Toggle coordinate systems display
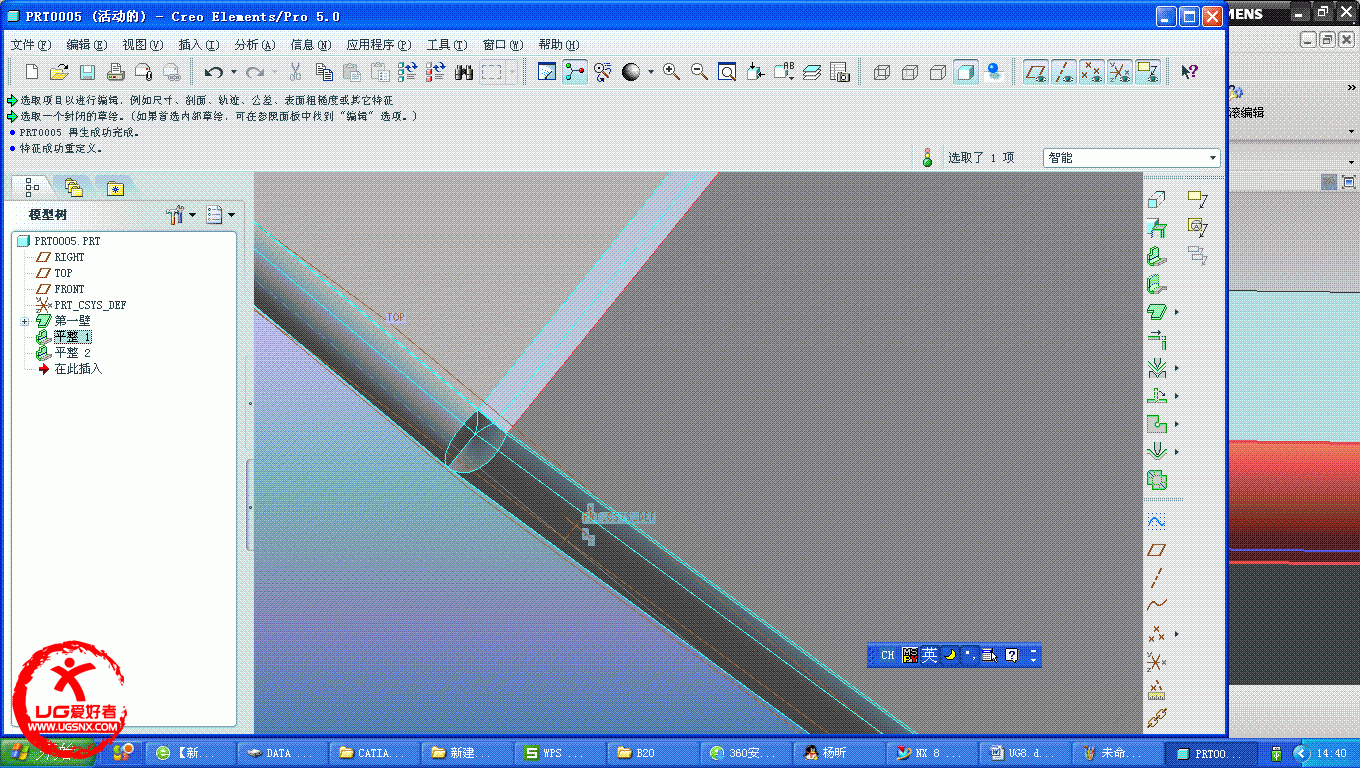The height and width of the screenshot is (768, 1360). coord(1120,72)
